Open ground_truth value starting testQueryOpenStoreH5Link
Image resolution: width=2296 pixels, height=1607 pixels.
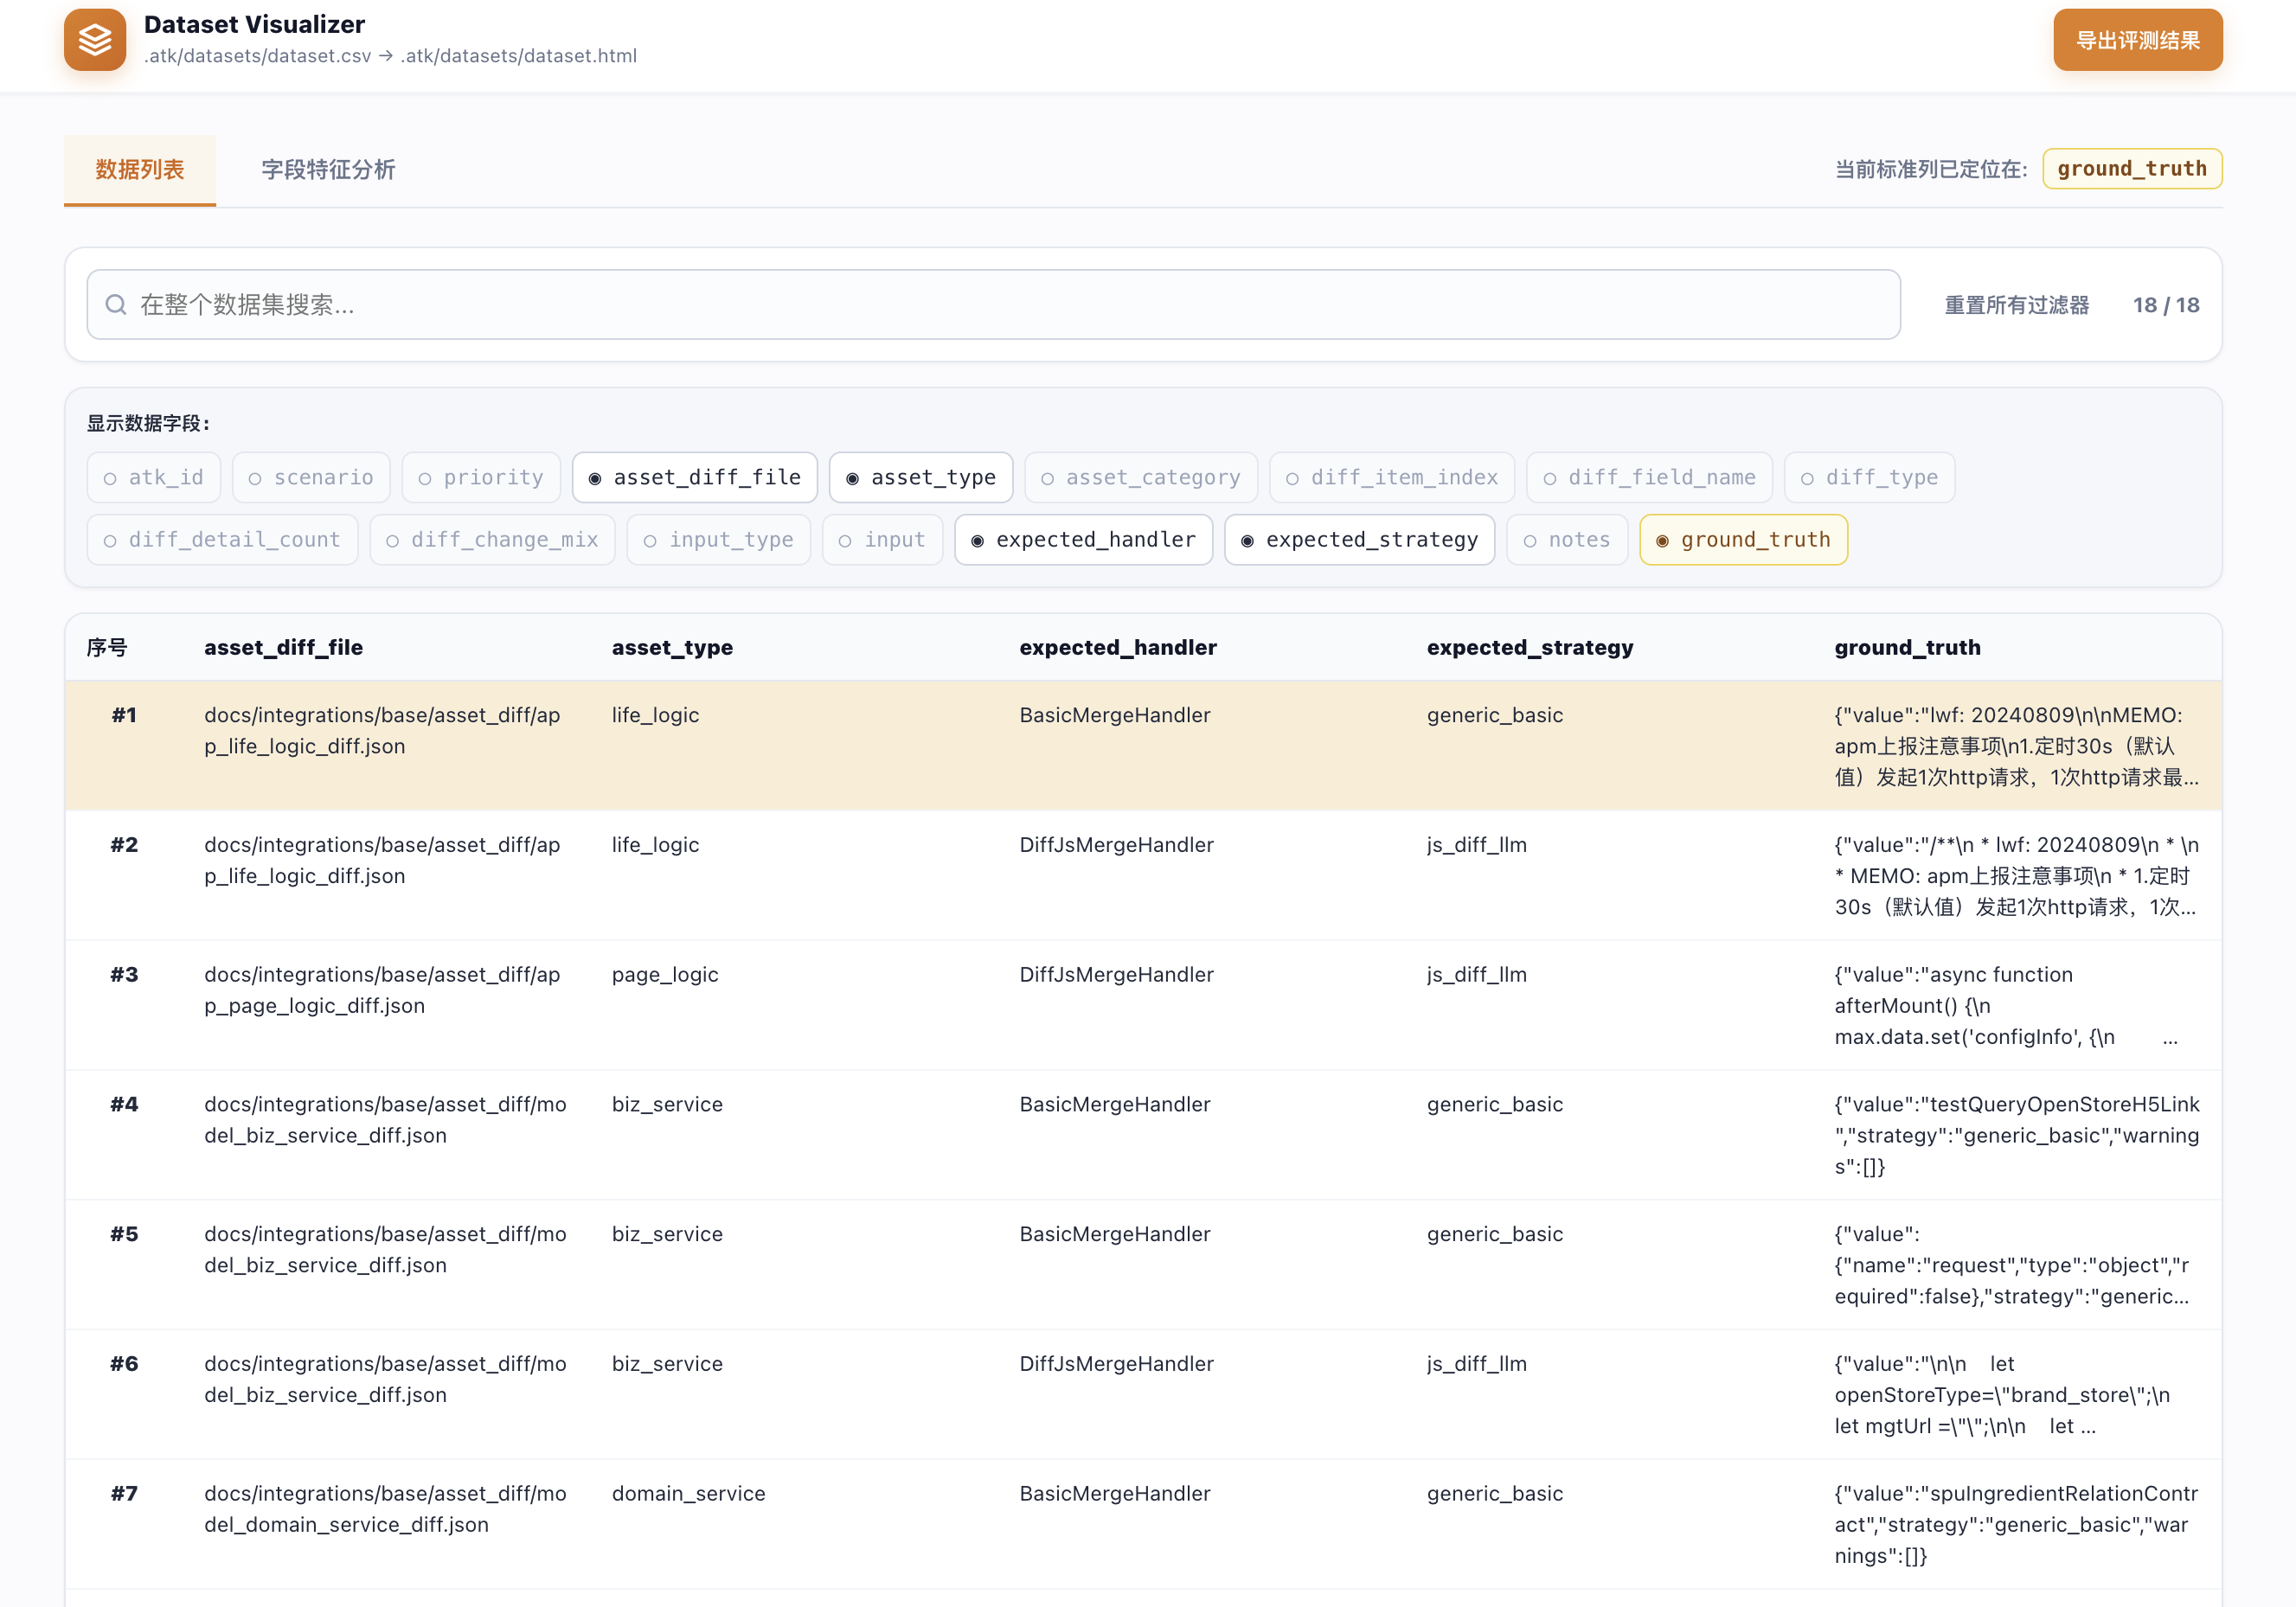point(2016,1135)
